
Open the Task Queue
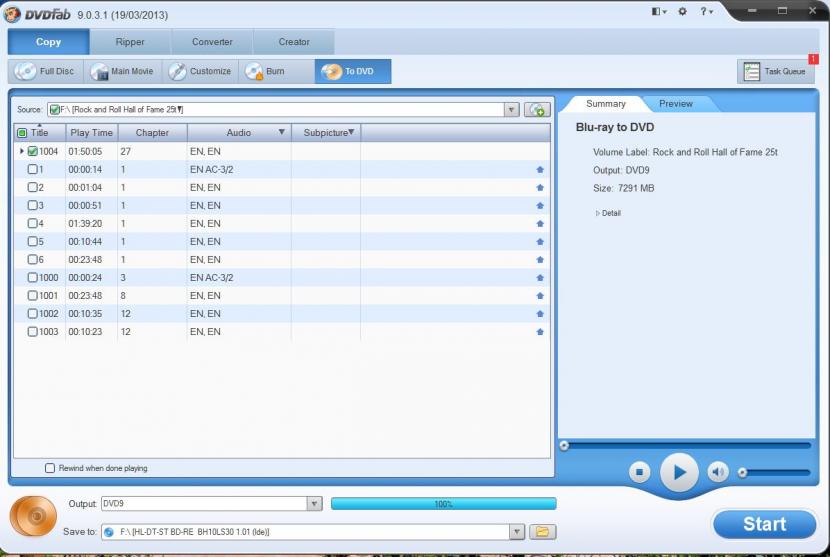(x=775, y=71)
